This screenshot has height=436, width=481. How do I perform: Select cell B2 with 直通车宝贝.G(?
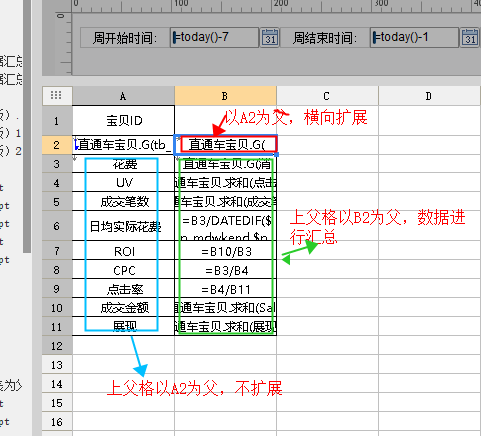(226, 145)
